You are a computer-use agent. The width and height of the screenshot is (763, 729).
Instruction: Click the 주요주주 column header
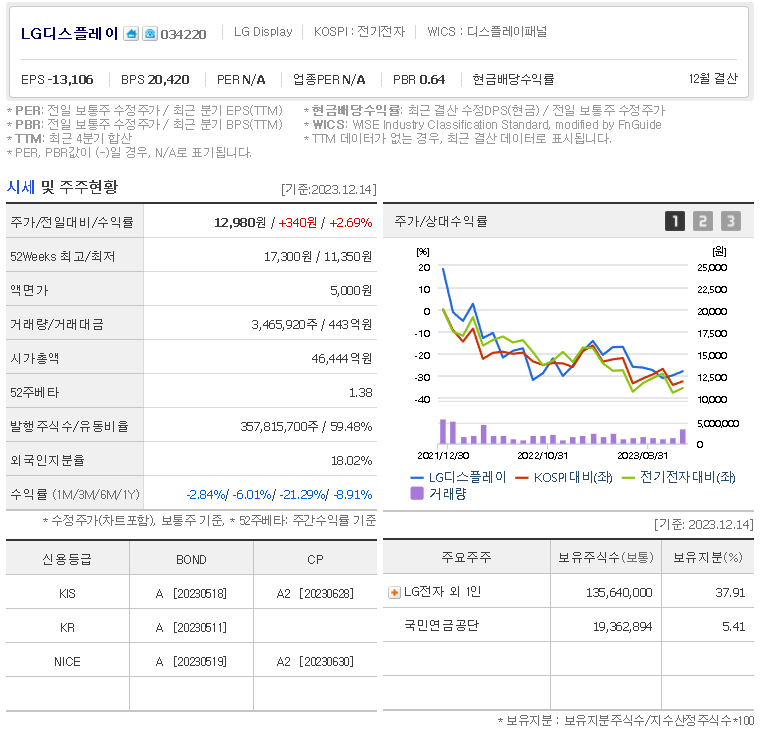point(467,557)
